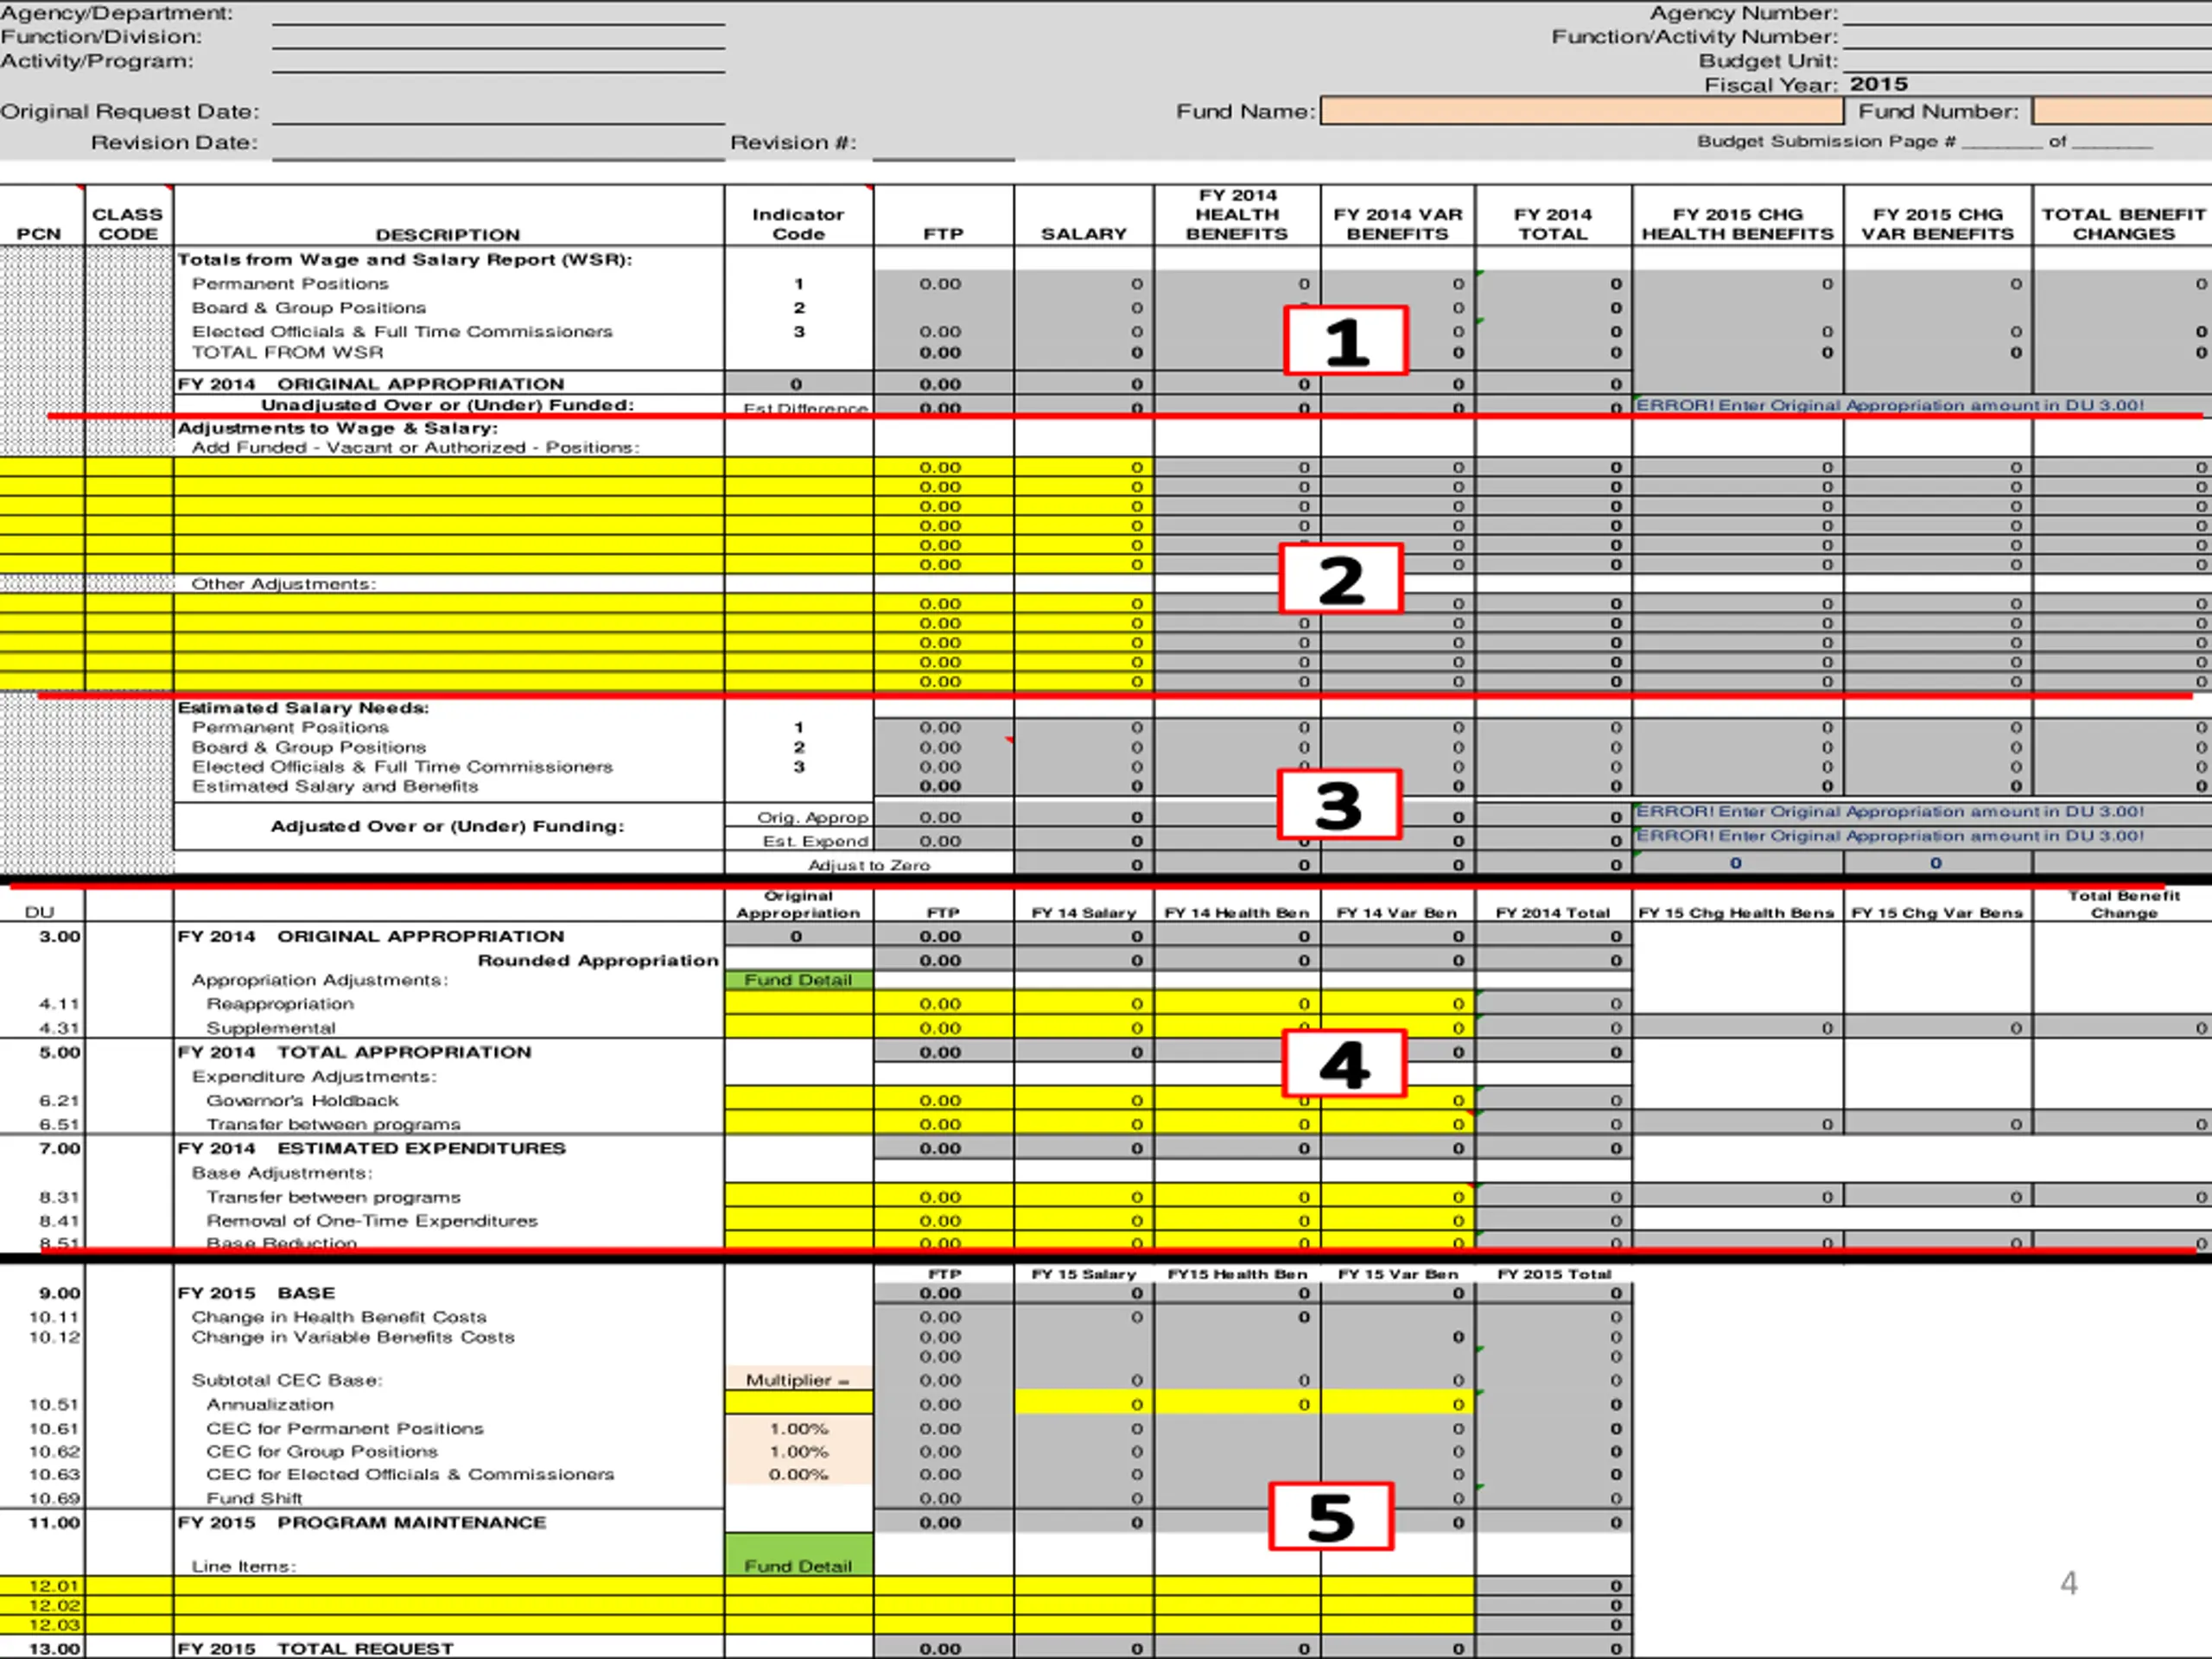This screenshot has height=1659, width=2212.
Task: Select the PCN column header
Action: pos(39,234)
